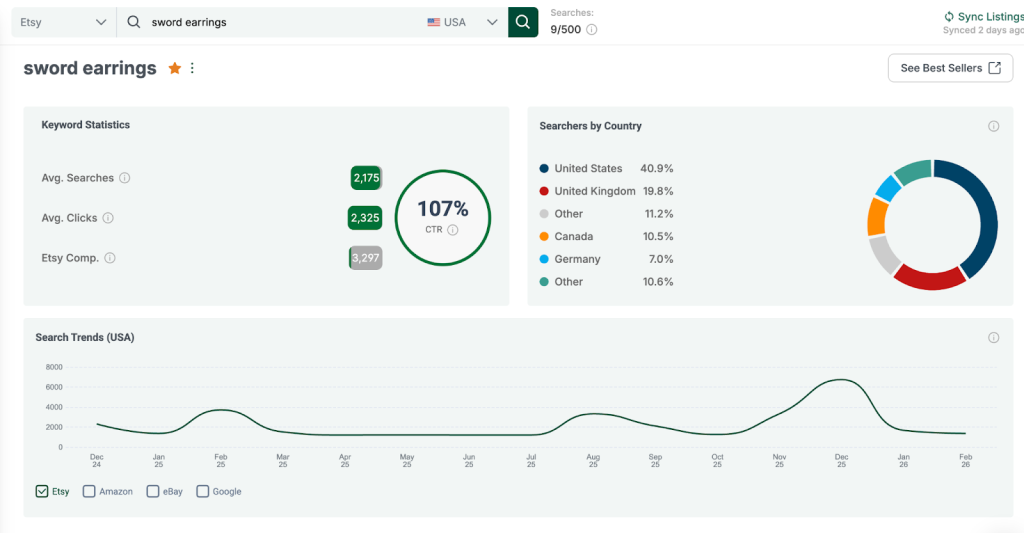The image size is (1024, 533).
Task: Open the three-dot options menu beside keyword
Action: pyautogui.click(x=192, y=68)
